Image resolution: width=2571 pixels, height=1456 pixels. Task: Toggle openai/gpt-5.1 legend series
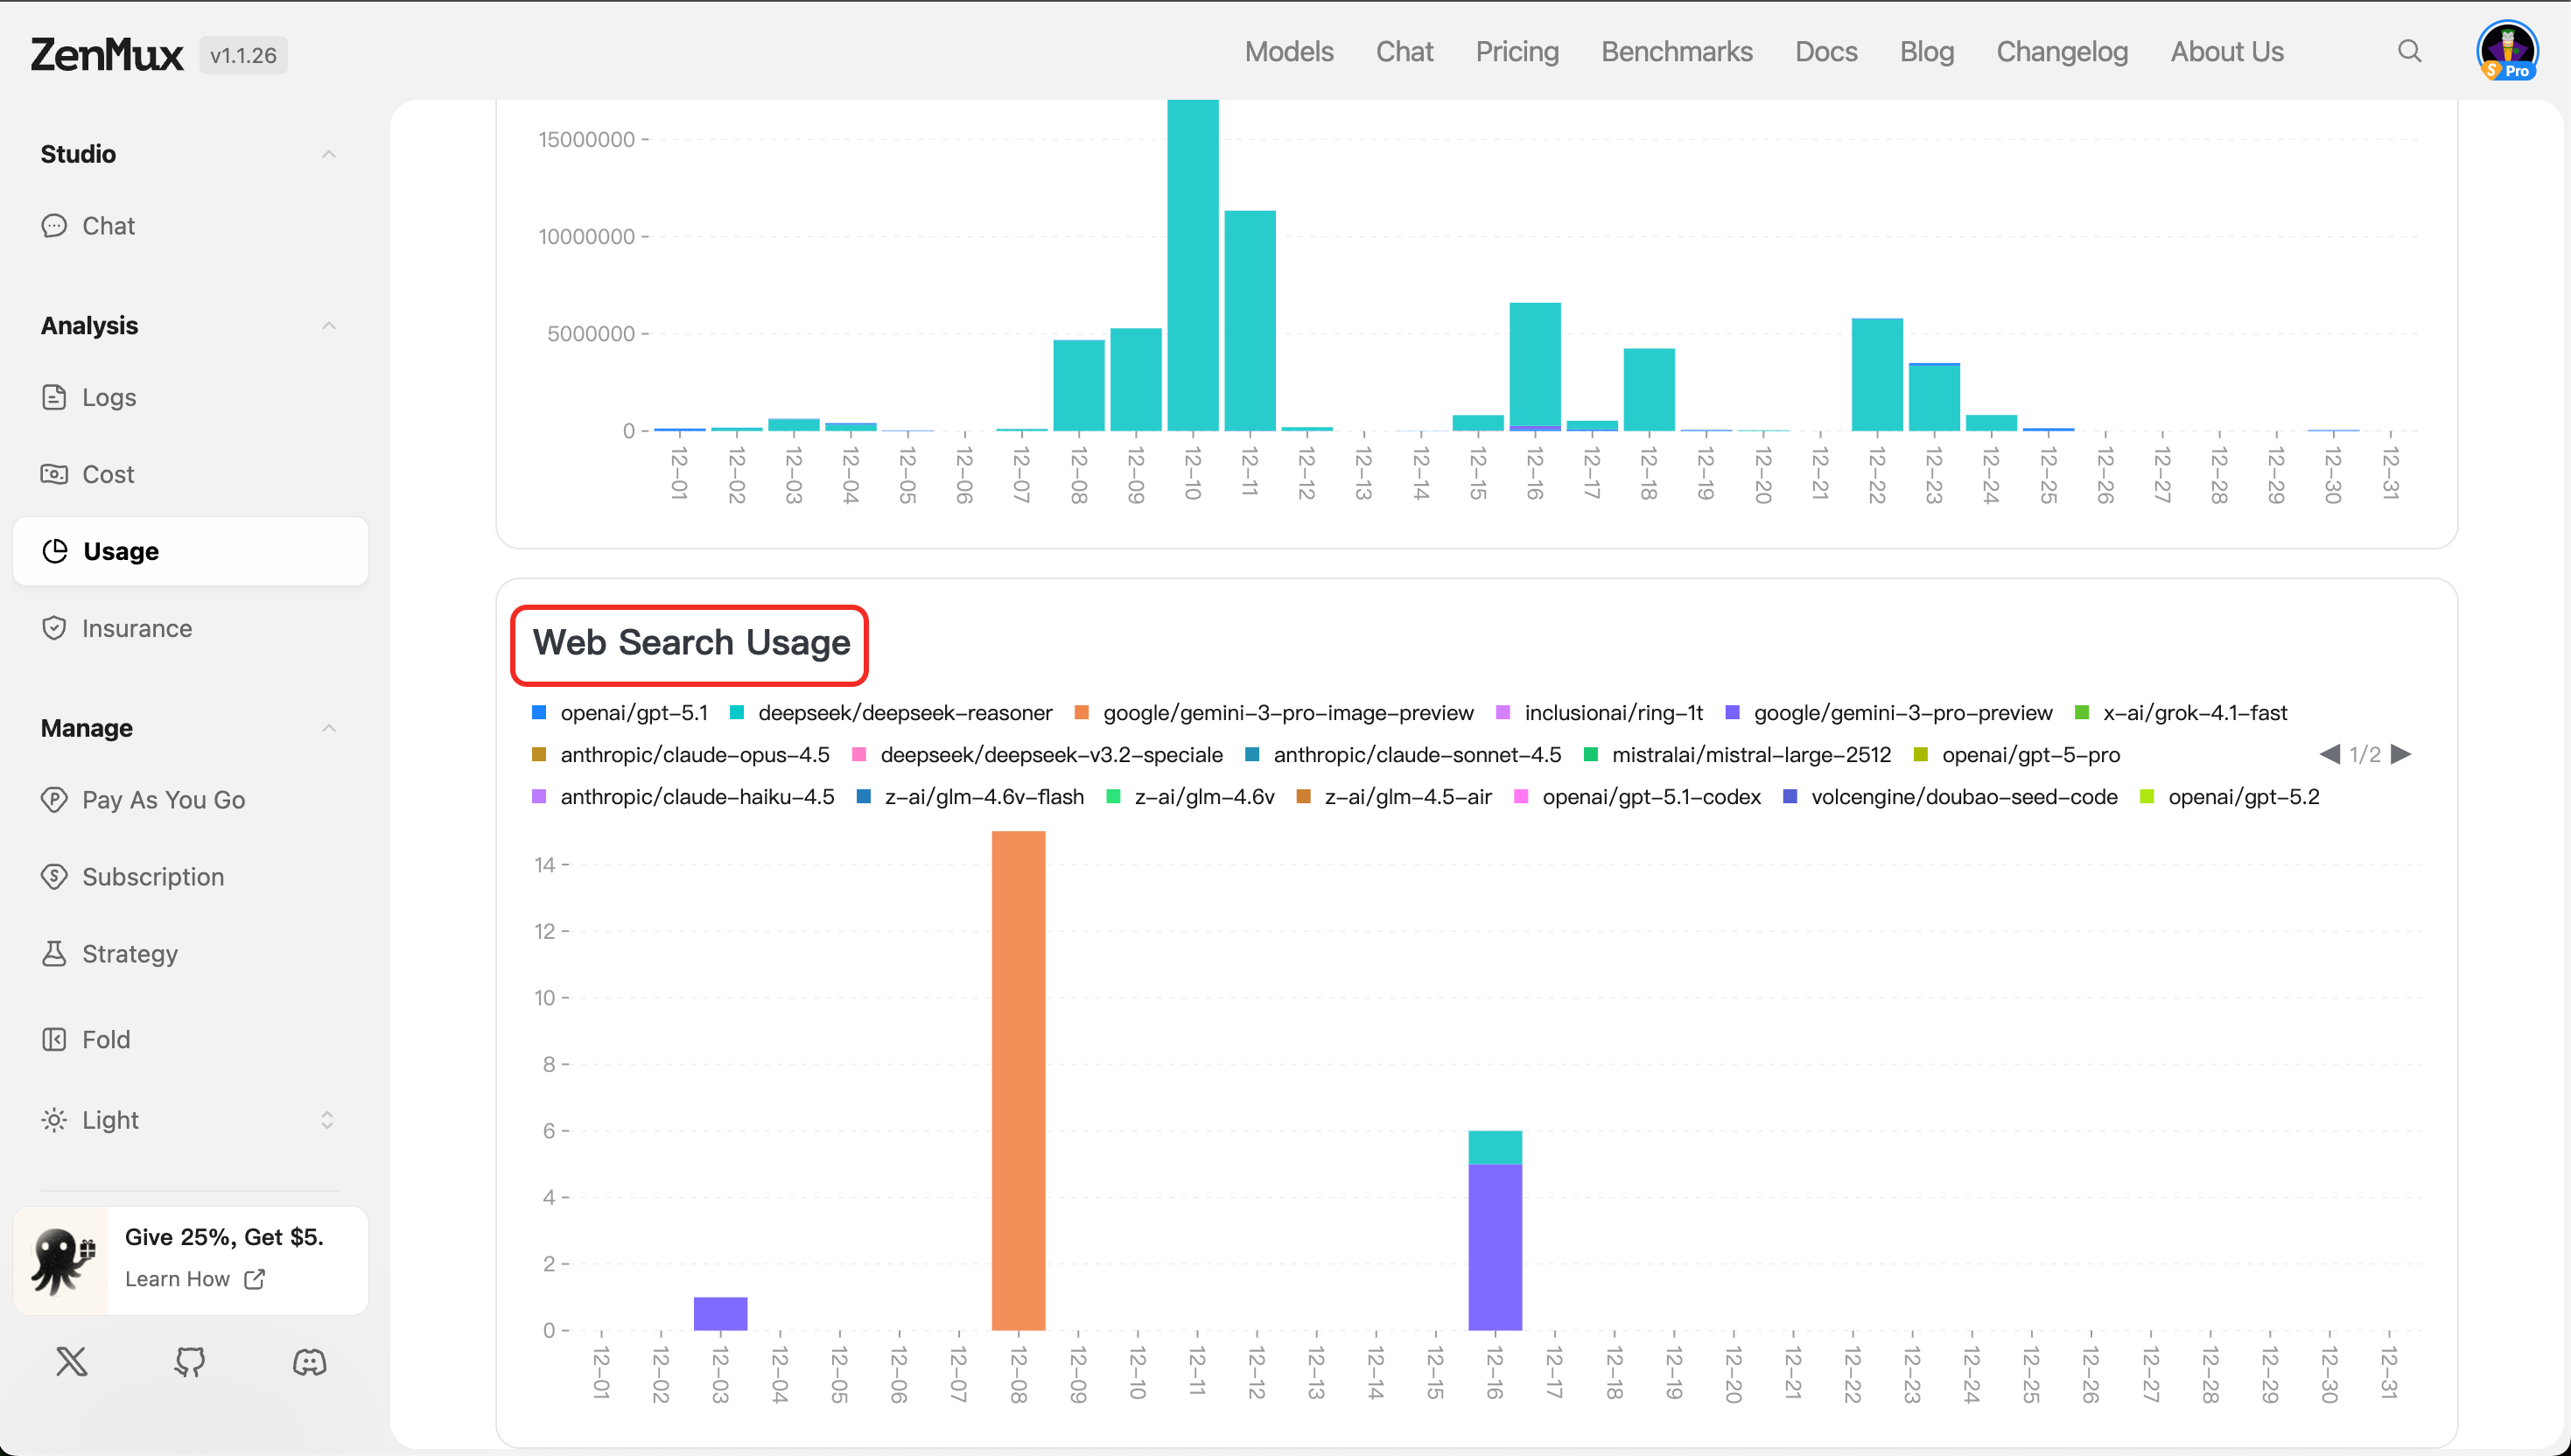(633, 713)
